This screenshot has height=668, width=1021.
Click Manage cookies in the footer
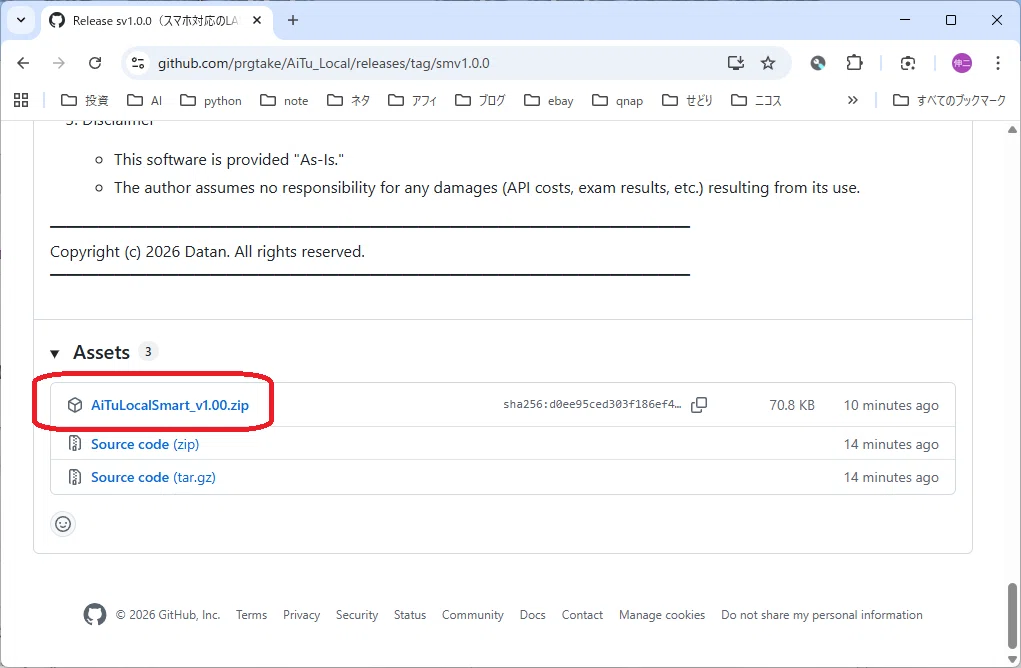[662, 615]
